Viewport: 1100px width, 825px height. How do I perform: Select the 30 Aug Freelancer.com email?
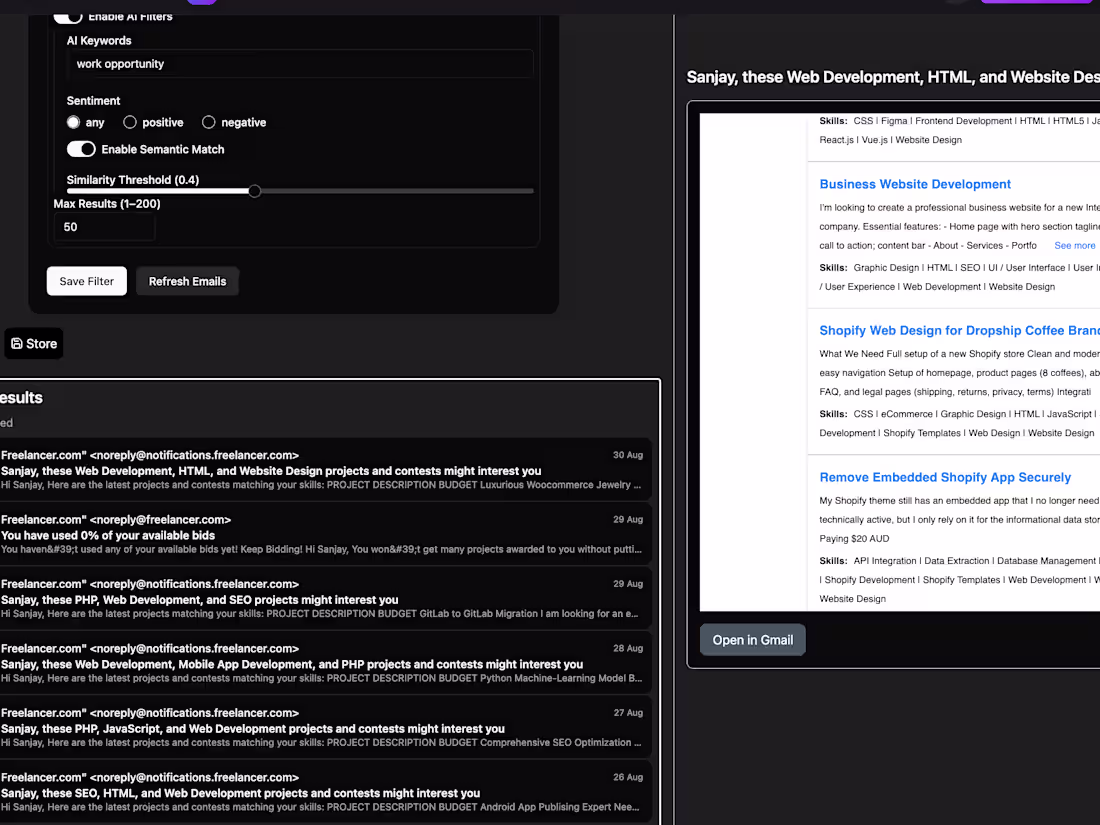point(330,470)
